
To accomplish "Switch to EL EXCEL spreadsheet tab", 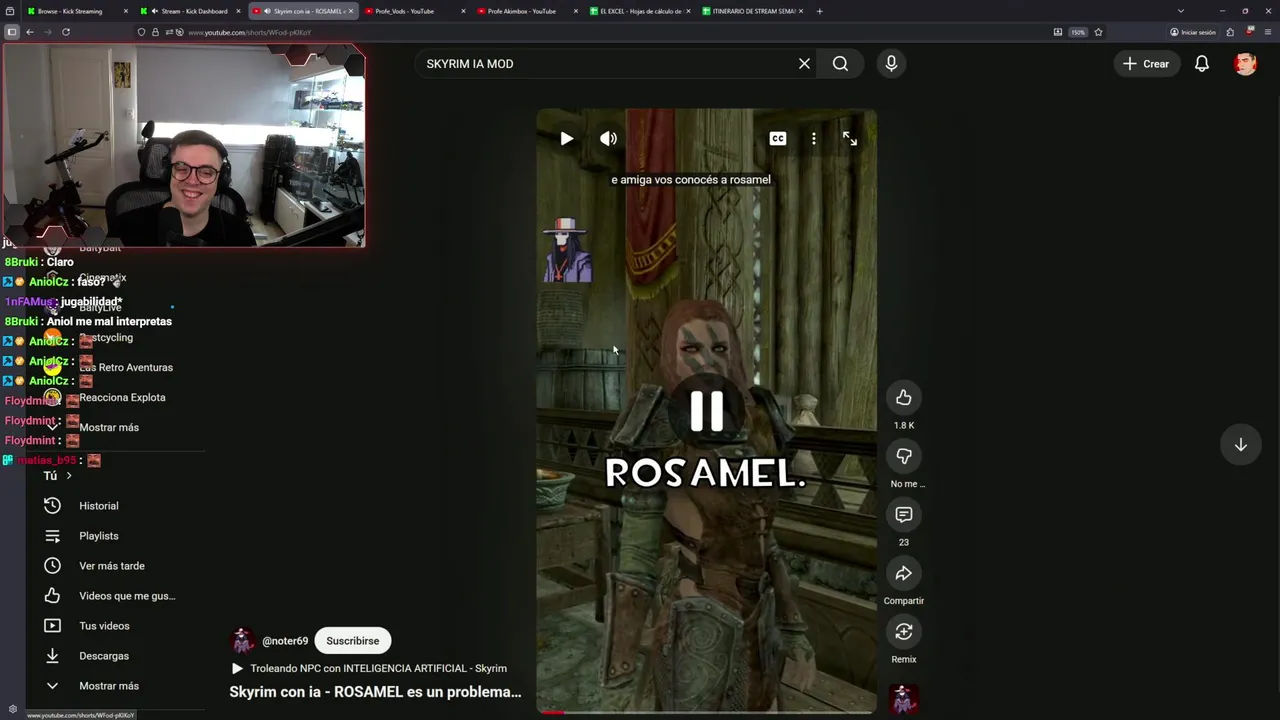I will click(640, 11).
